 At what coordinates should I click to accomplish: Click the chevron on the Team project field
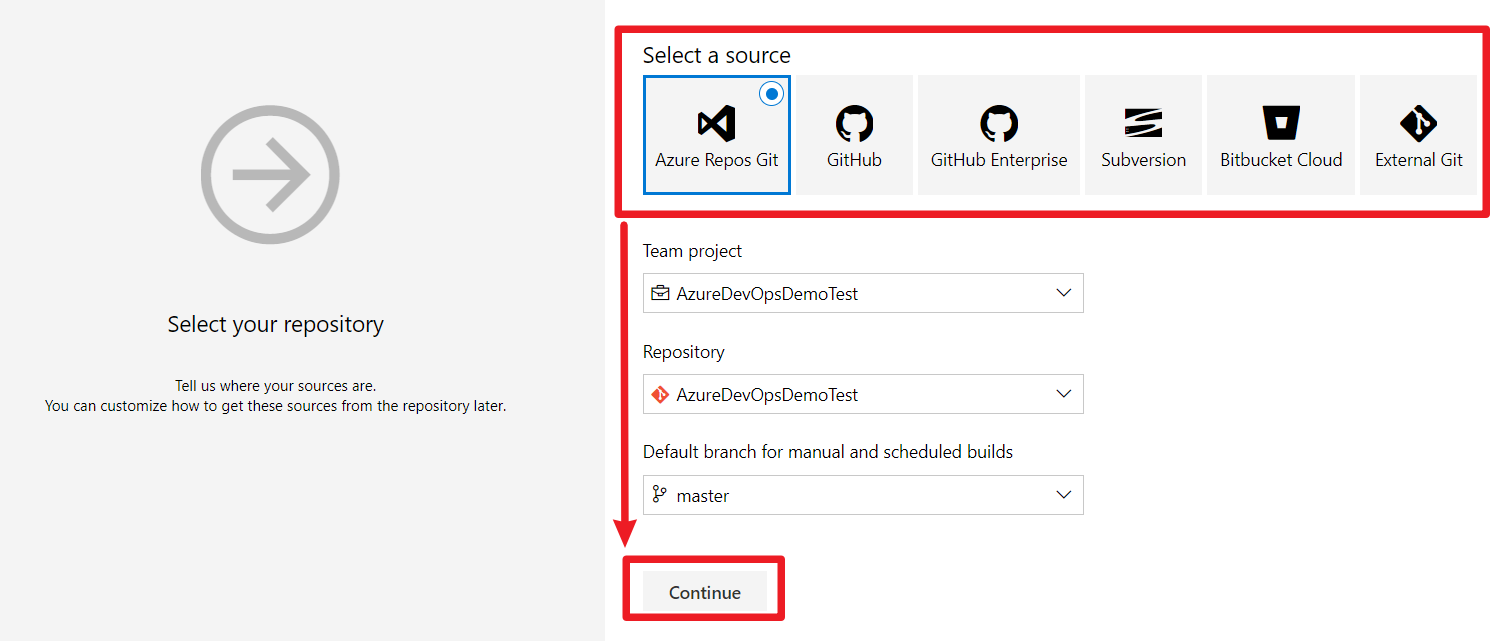1064,293
